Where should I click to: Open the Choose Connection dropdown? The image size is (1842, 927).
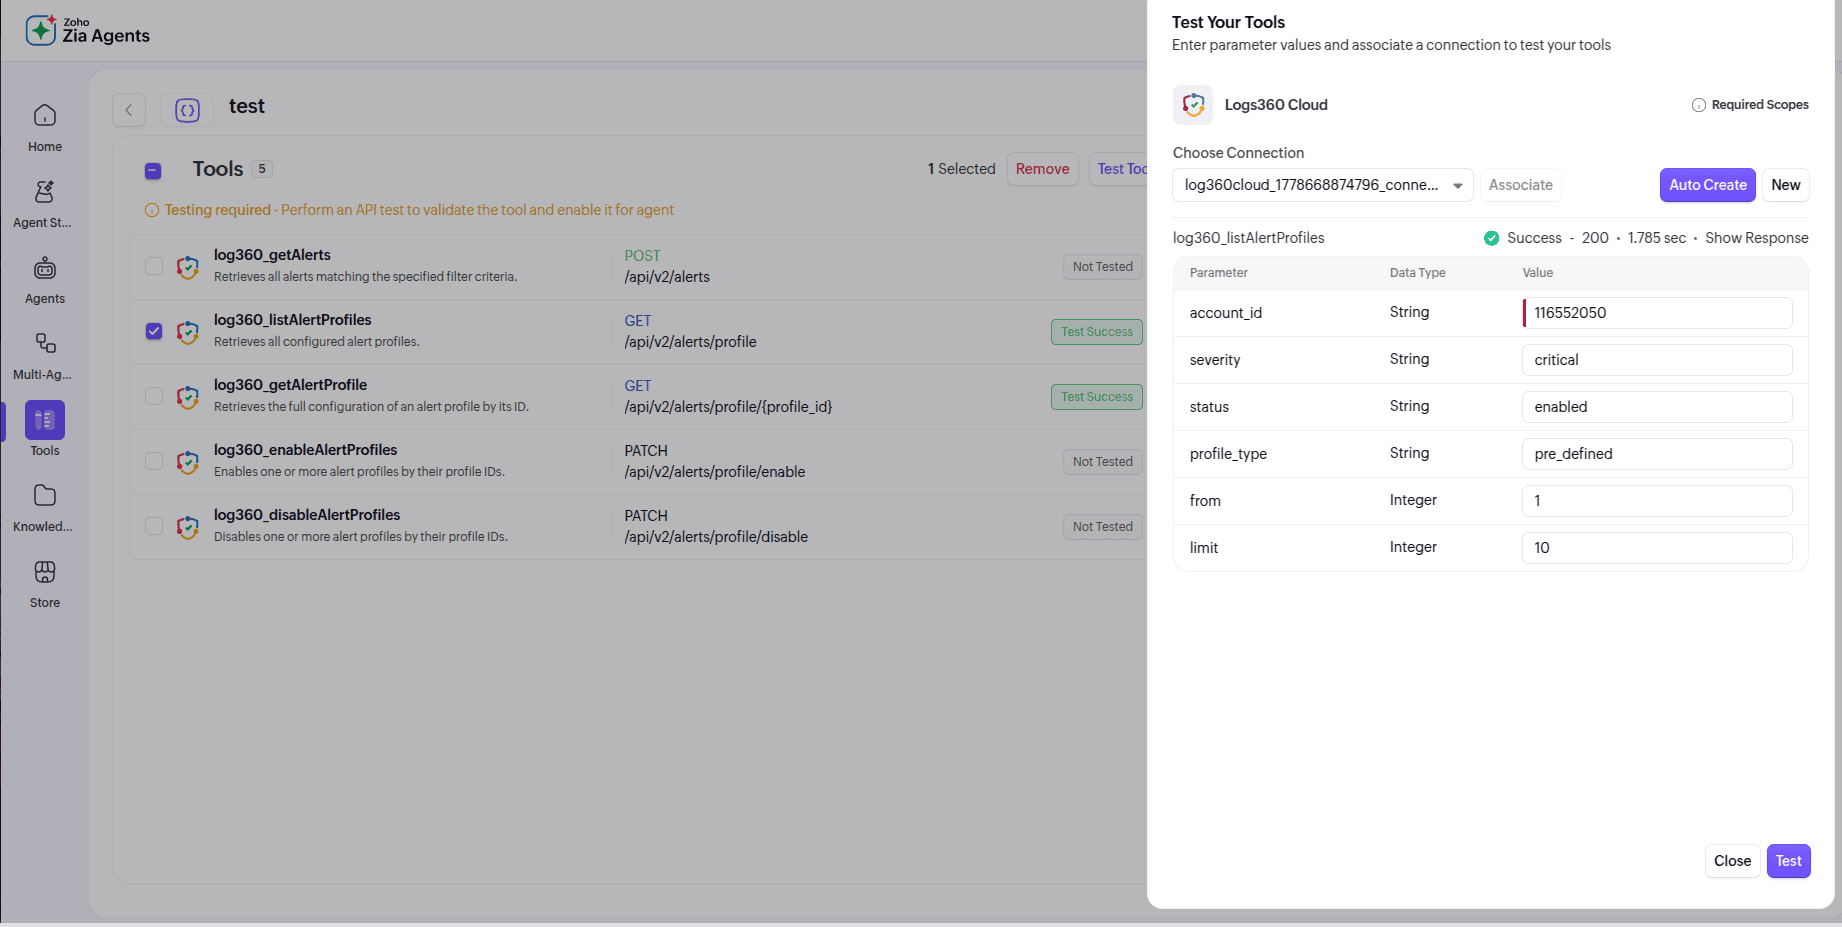click(1323, 185)
